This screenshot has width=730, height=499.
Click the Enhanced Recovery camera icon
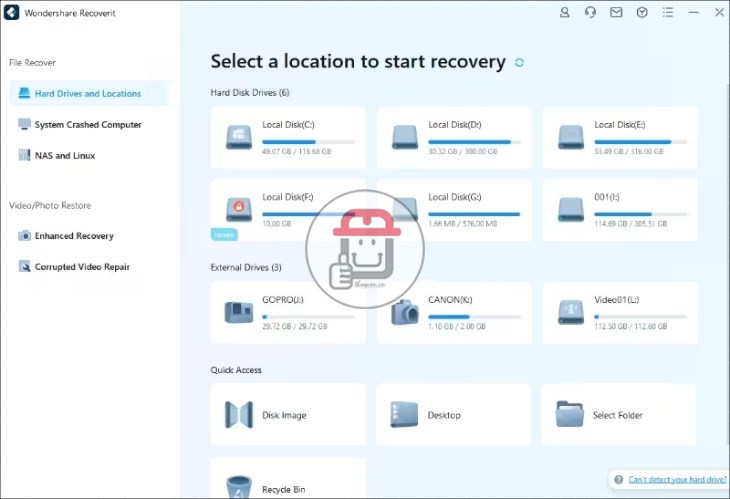[x=24, y=236]
